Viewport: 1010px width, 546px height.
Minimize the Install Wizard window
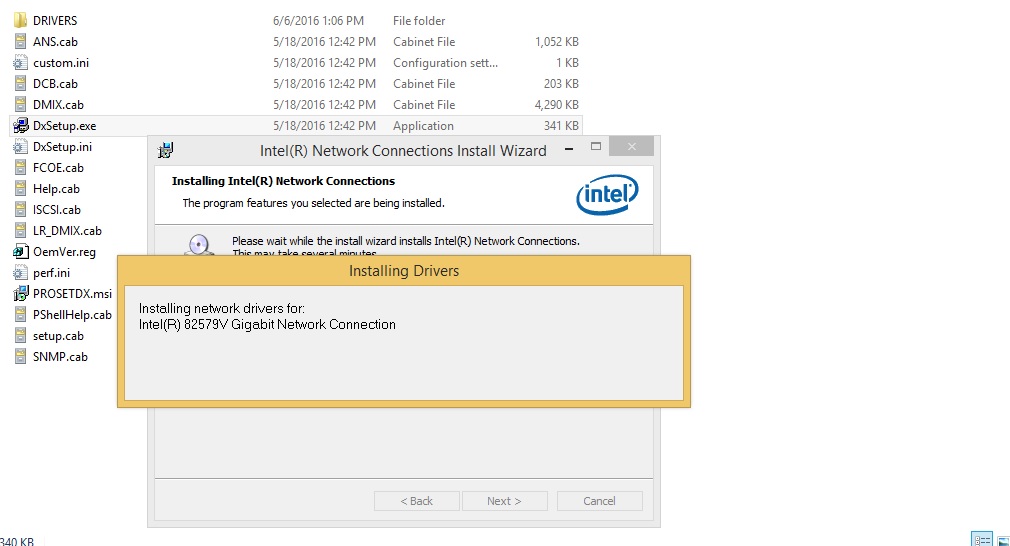(569, 148)
